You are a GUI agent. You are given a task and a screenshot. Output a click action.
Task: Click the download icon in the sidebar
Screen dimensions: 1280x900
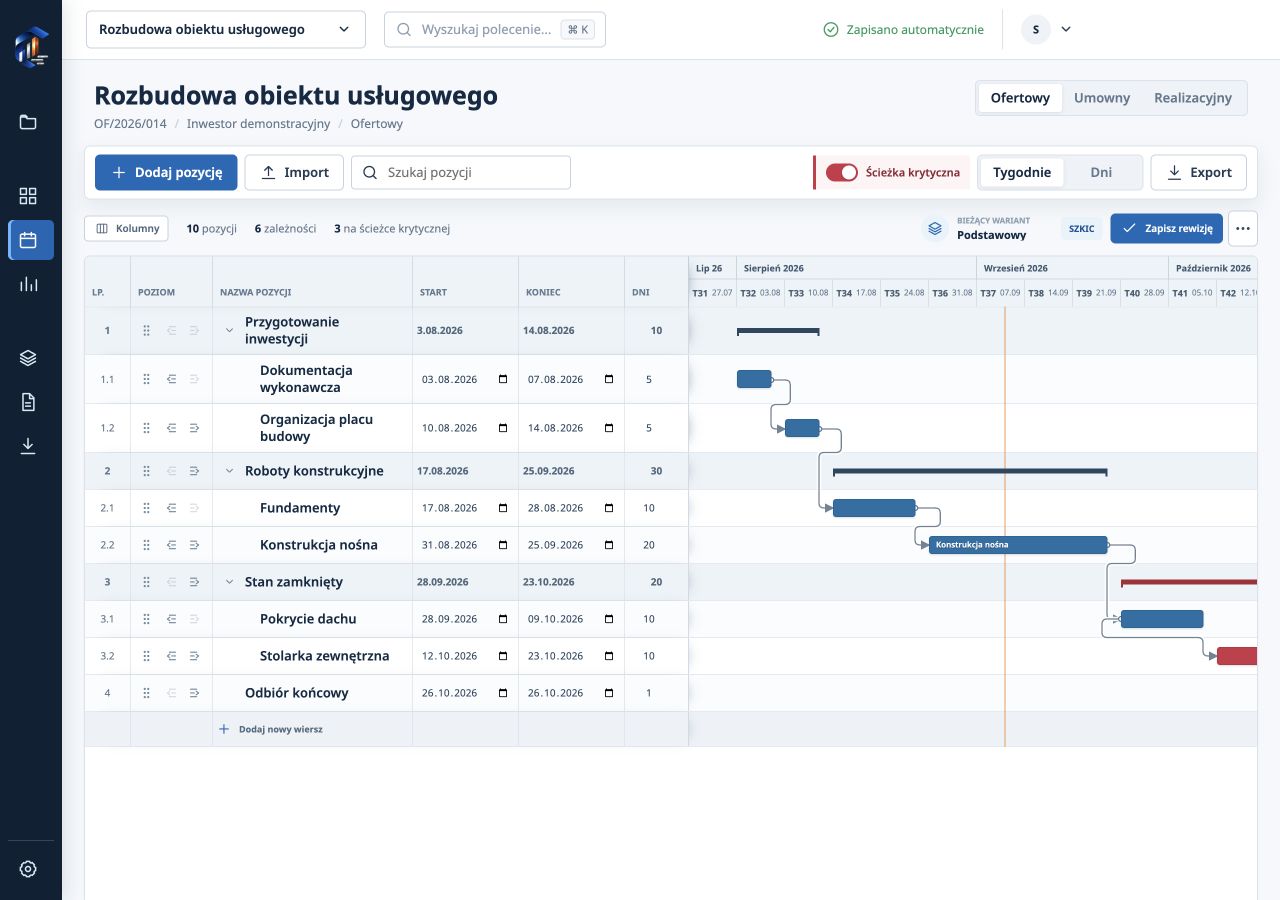[28, 446]
